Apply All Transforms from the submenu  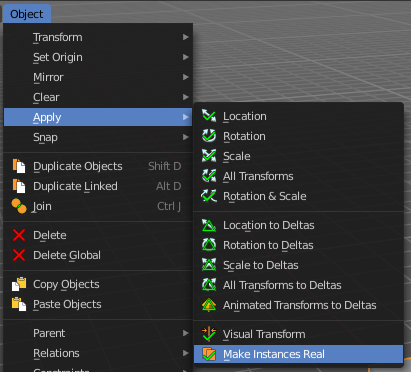click(298, 176)
